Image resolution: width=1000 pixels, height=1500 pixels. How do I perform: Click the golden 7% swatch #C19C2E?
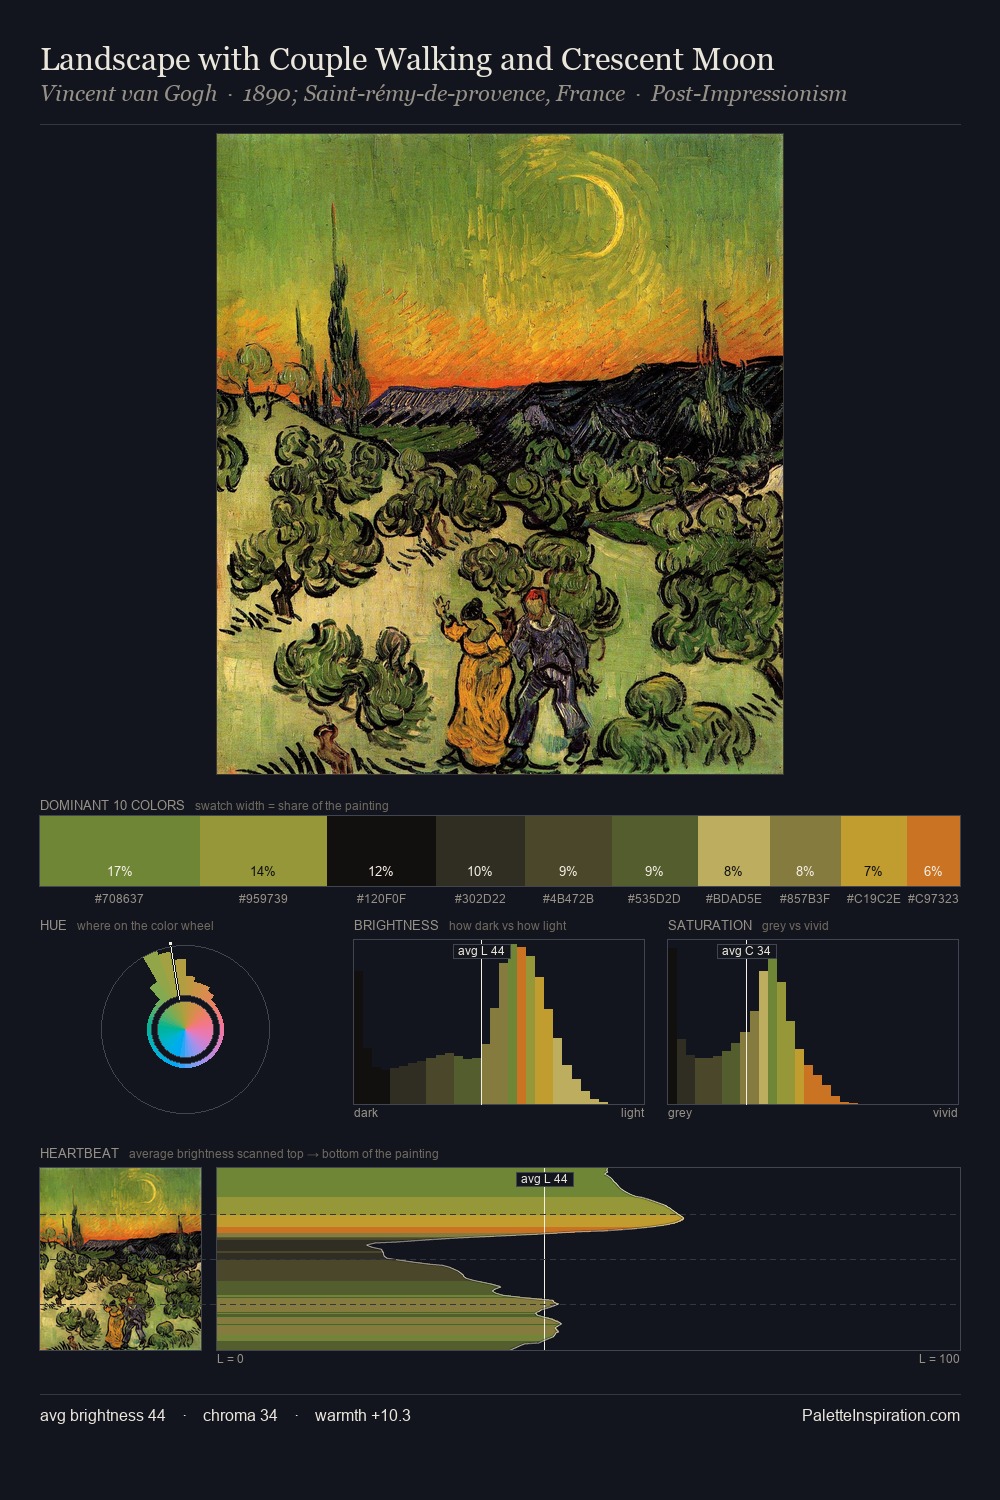(873, 851)
